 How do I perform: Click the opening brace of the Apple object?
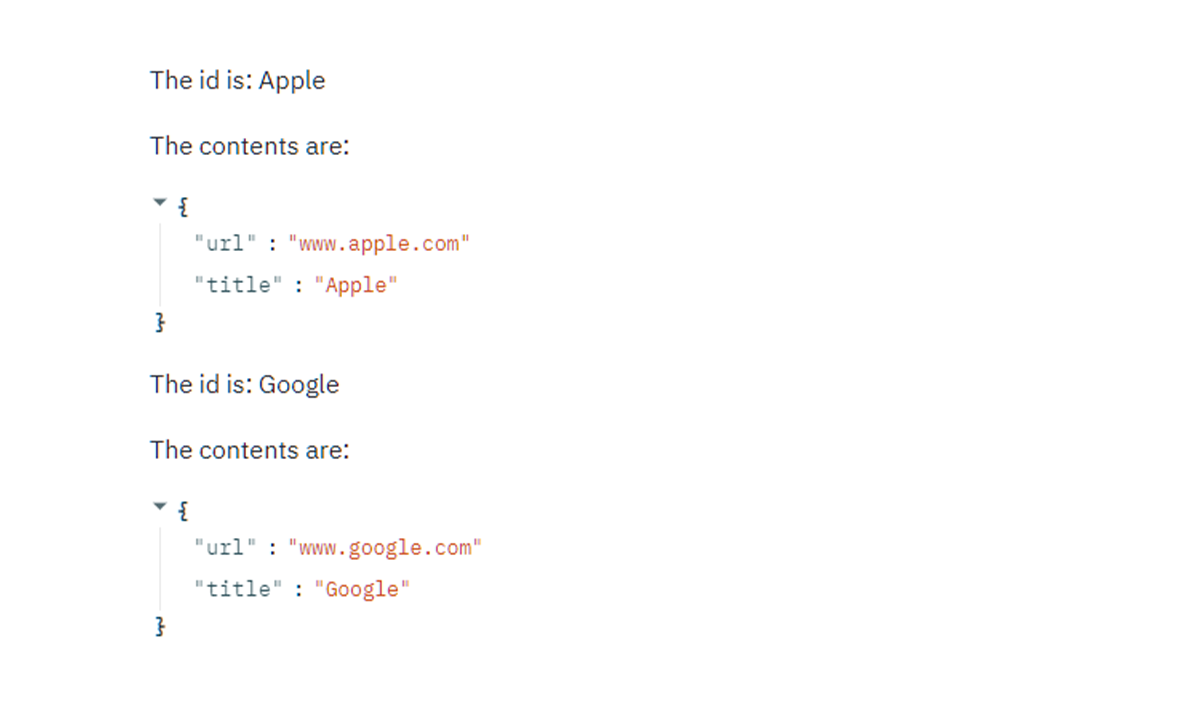tap(183, 207)
